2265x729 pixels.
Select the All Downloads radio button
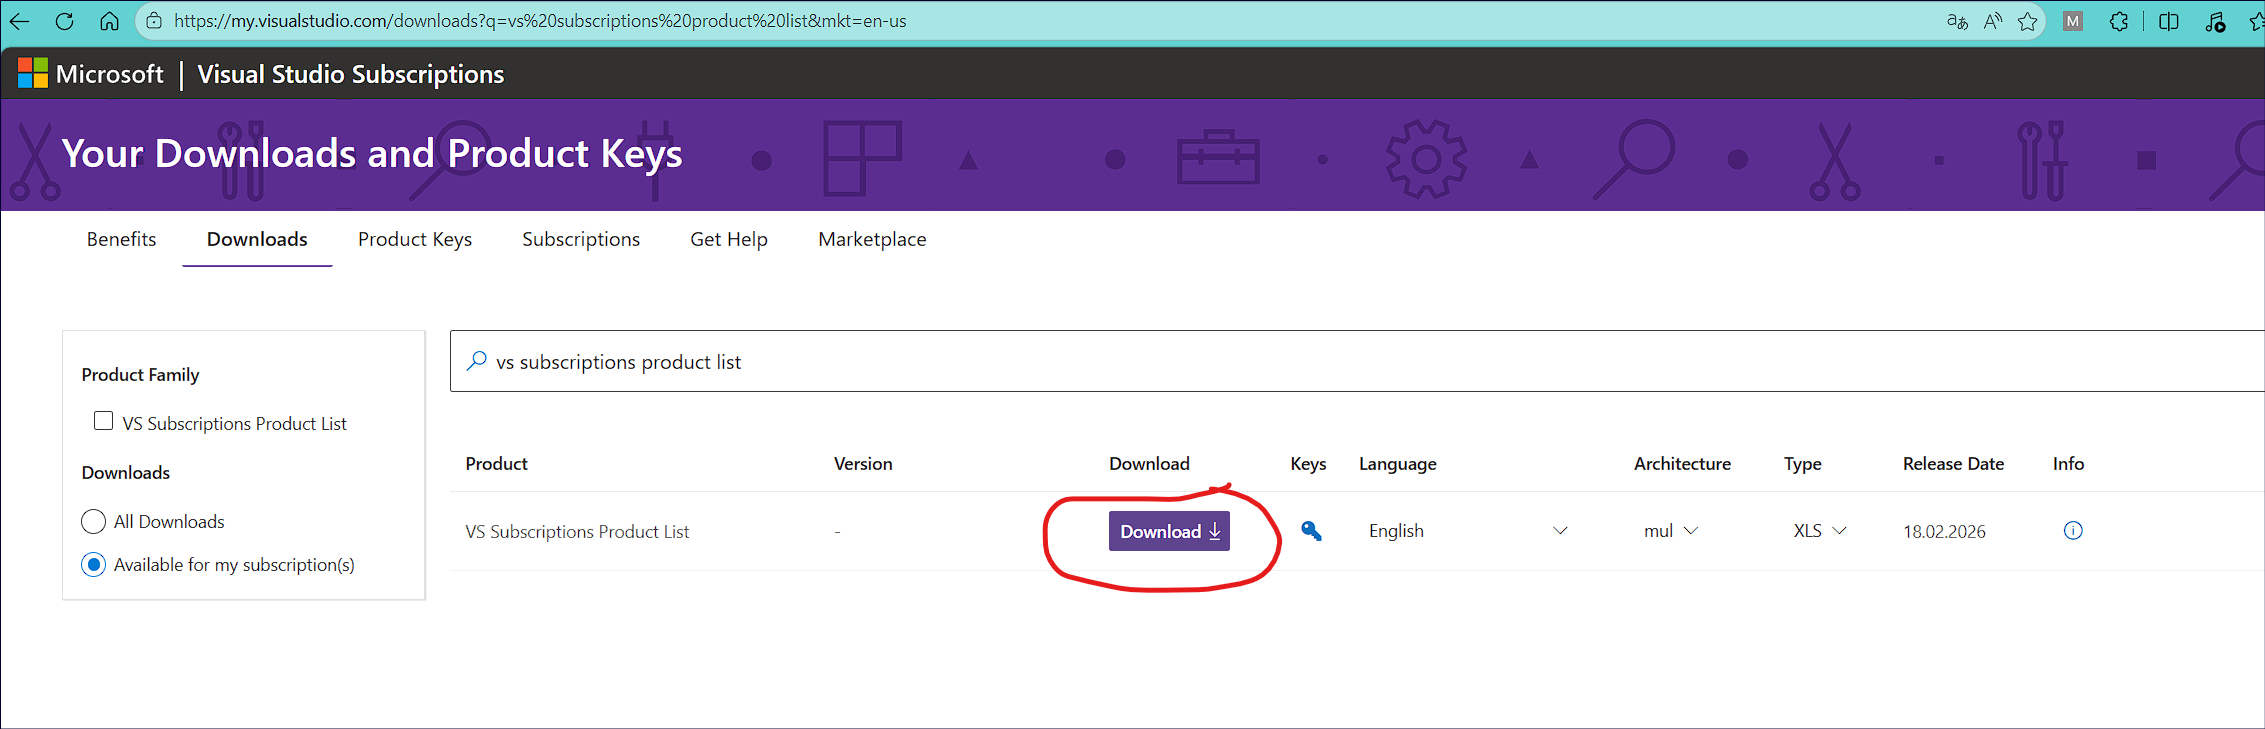(x=93, y=521)
